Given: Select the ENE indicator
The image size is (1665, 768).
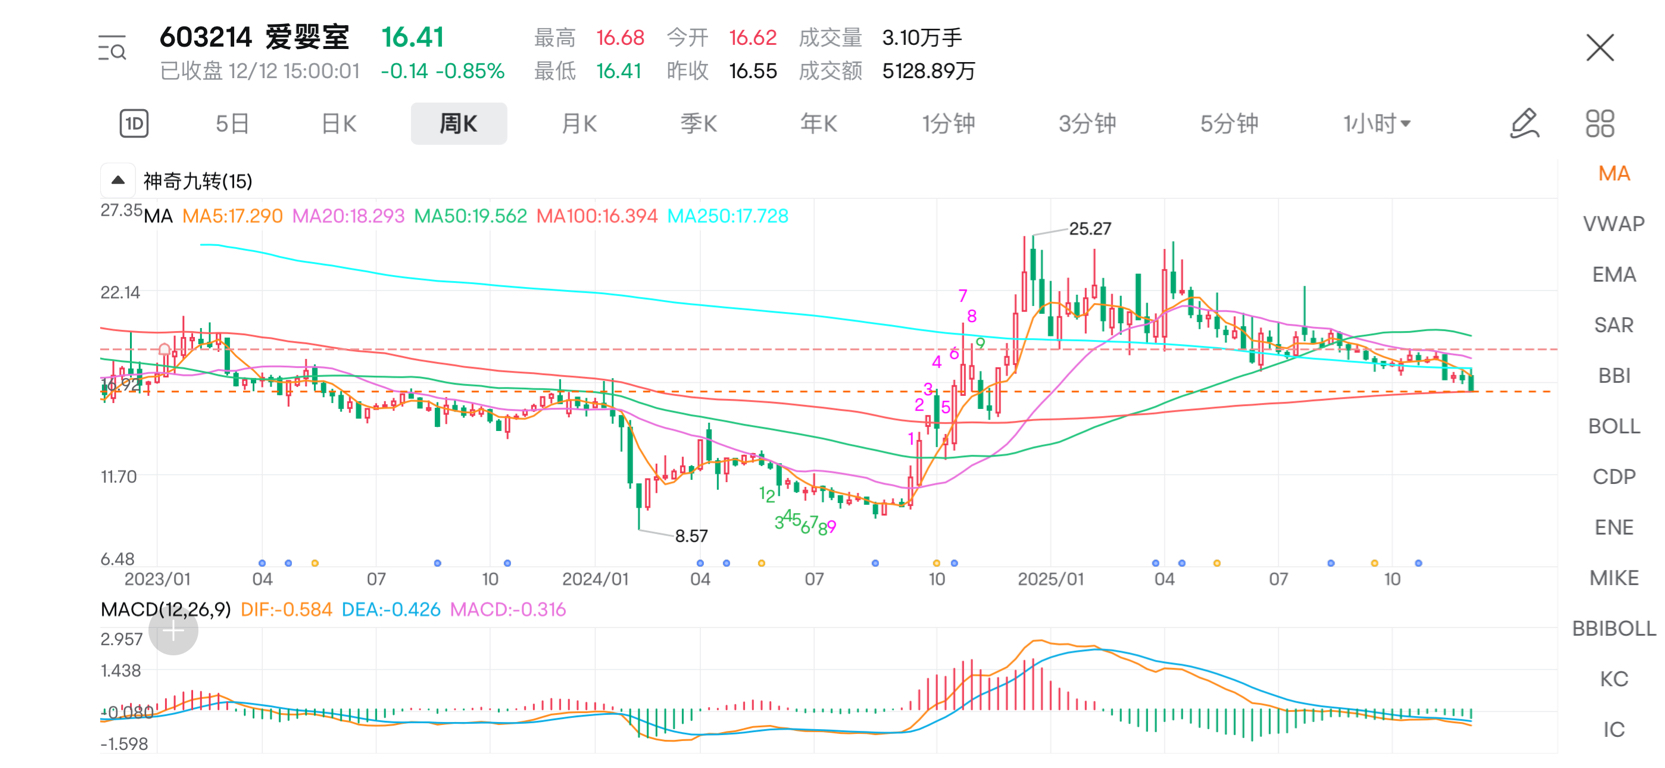Looking at the screenshot, I should pyautogui.click(x=1614, y=527).
